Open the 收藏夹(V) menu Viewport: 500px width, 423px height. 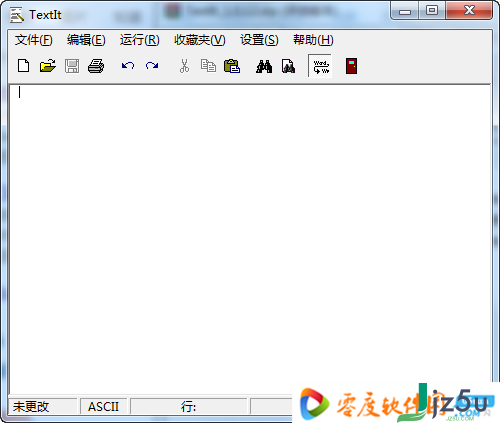200,40
